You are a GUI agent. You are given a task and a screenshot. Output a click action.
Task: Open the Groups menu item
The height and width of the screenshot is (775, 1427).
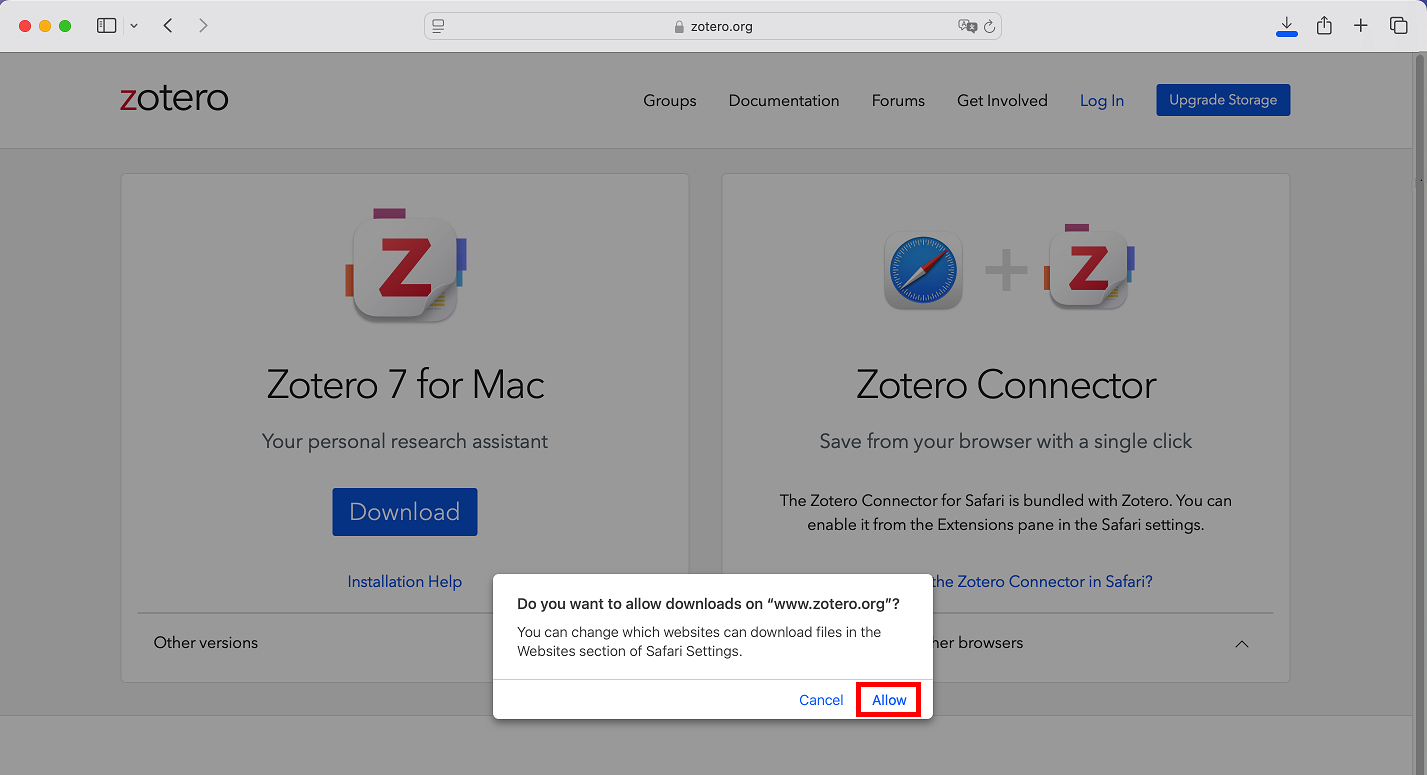tap(669, 100)
